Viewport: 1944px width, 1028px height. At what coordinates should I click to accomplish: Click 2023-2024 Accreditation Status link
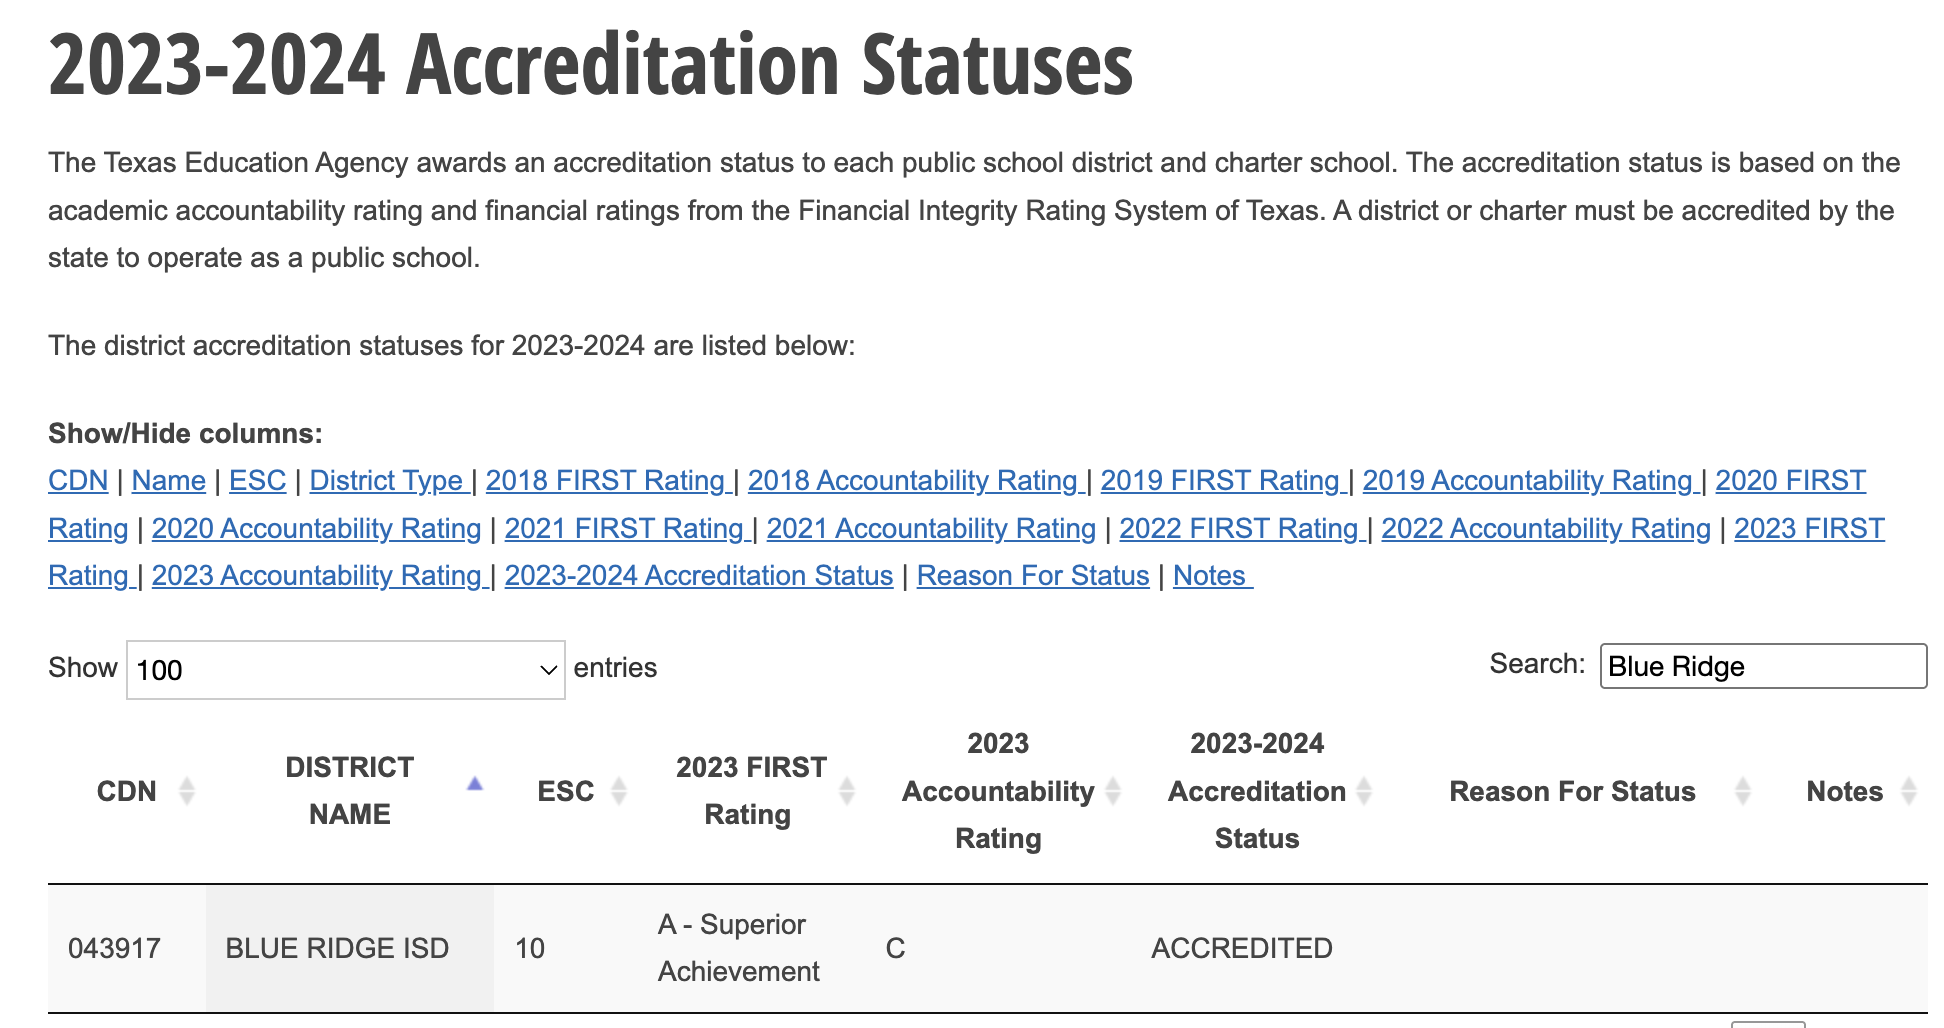coord(698,576)
